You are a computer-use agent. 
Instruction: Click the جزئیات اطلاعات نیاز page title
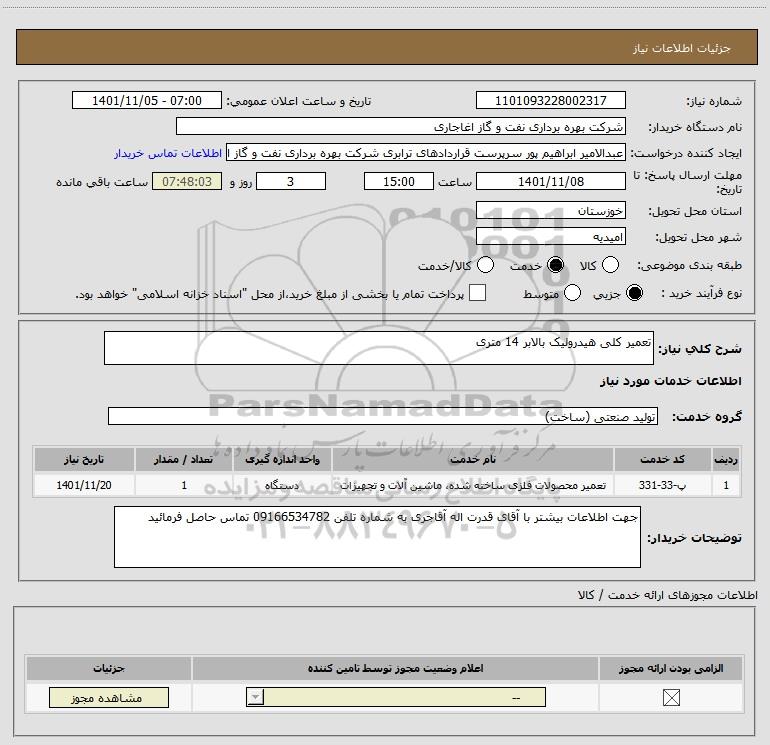(x=681, y=48)
